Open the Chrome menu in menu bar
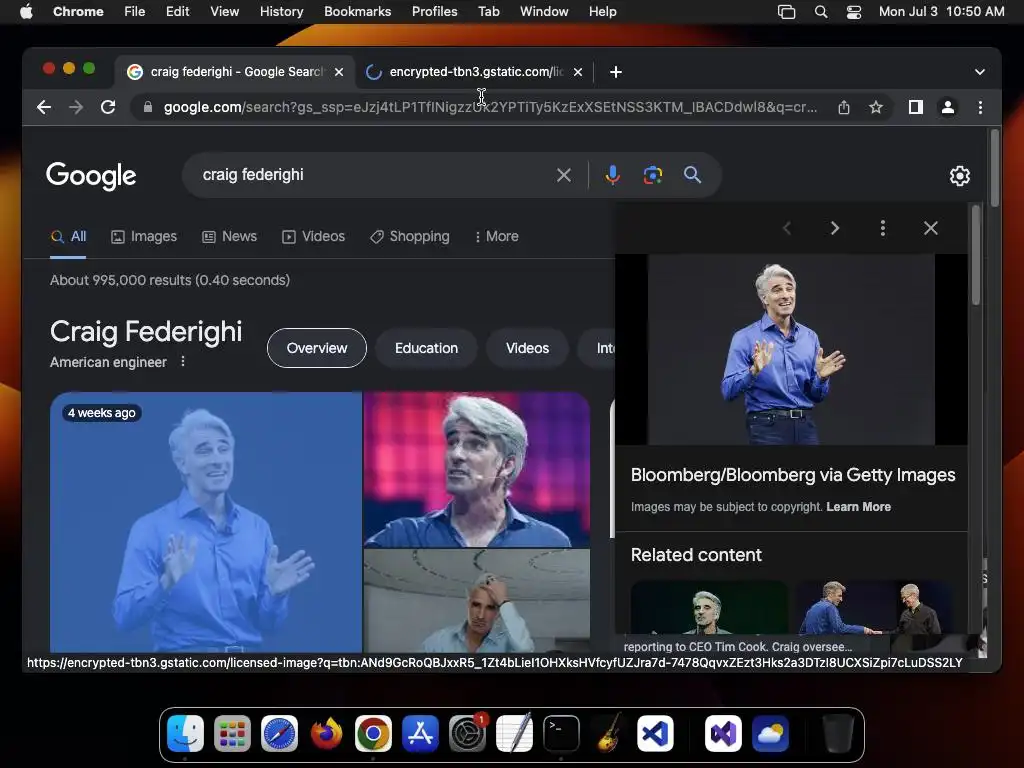 (x=78, y=11)
